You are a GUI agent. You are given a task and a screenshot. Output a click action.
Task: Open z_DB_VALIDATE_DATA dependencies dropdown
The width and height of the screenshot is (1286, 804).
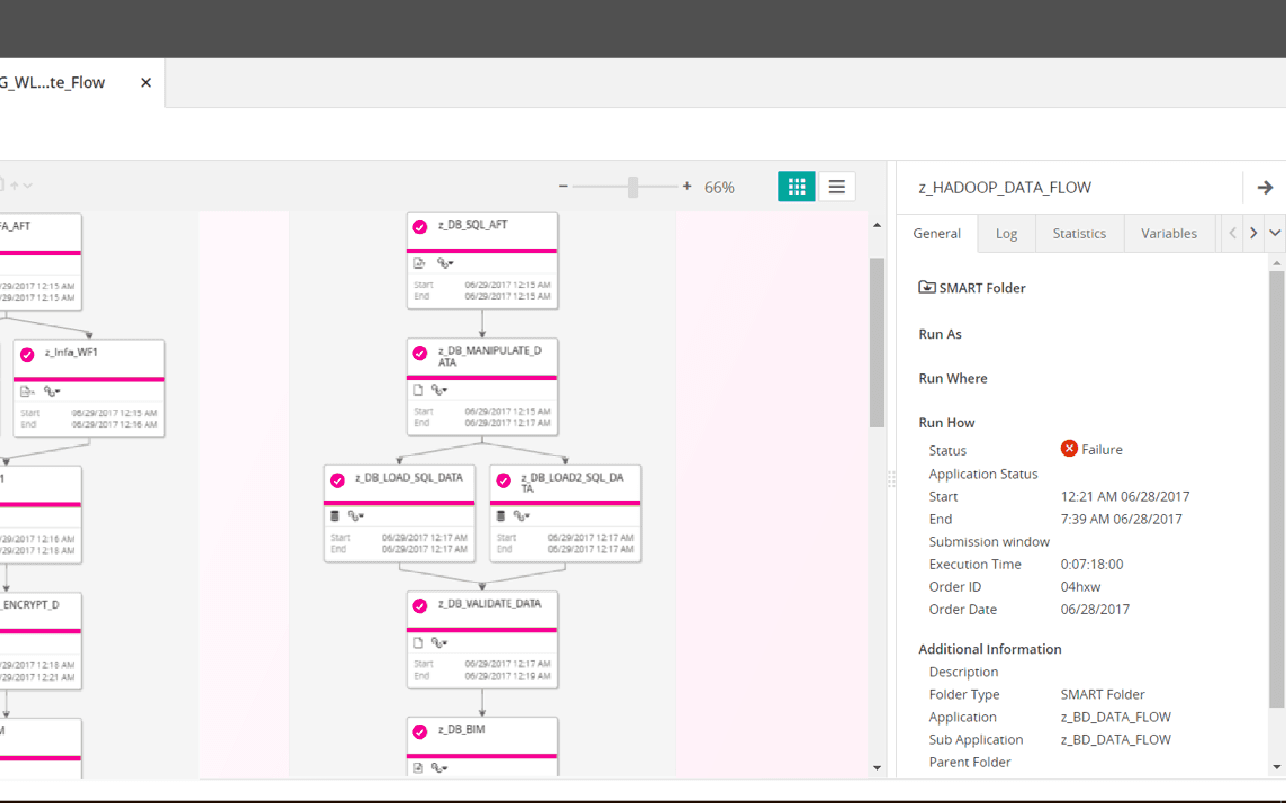[x=439, y=642]
